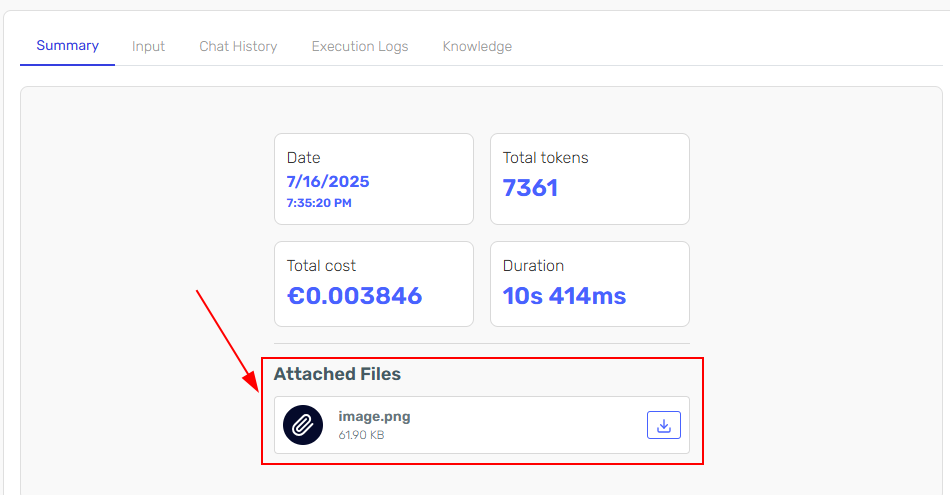The image size is (950, 495).
Task: Click the Total cost label
Action: [x=321, y=265]
